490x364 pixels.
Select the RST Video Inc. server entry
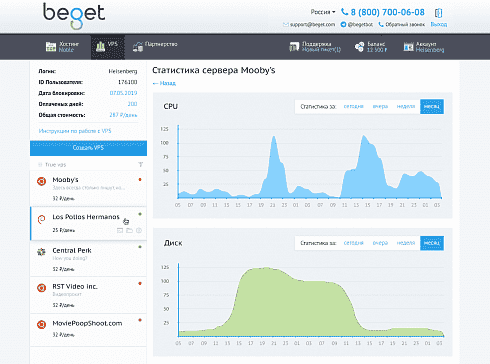click(x=88, y=295)
